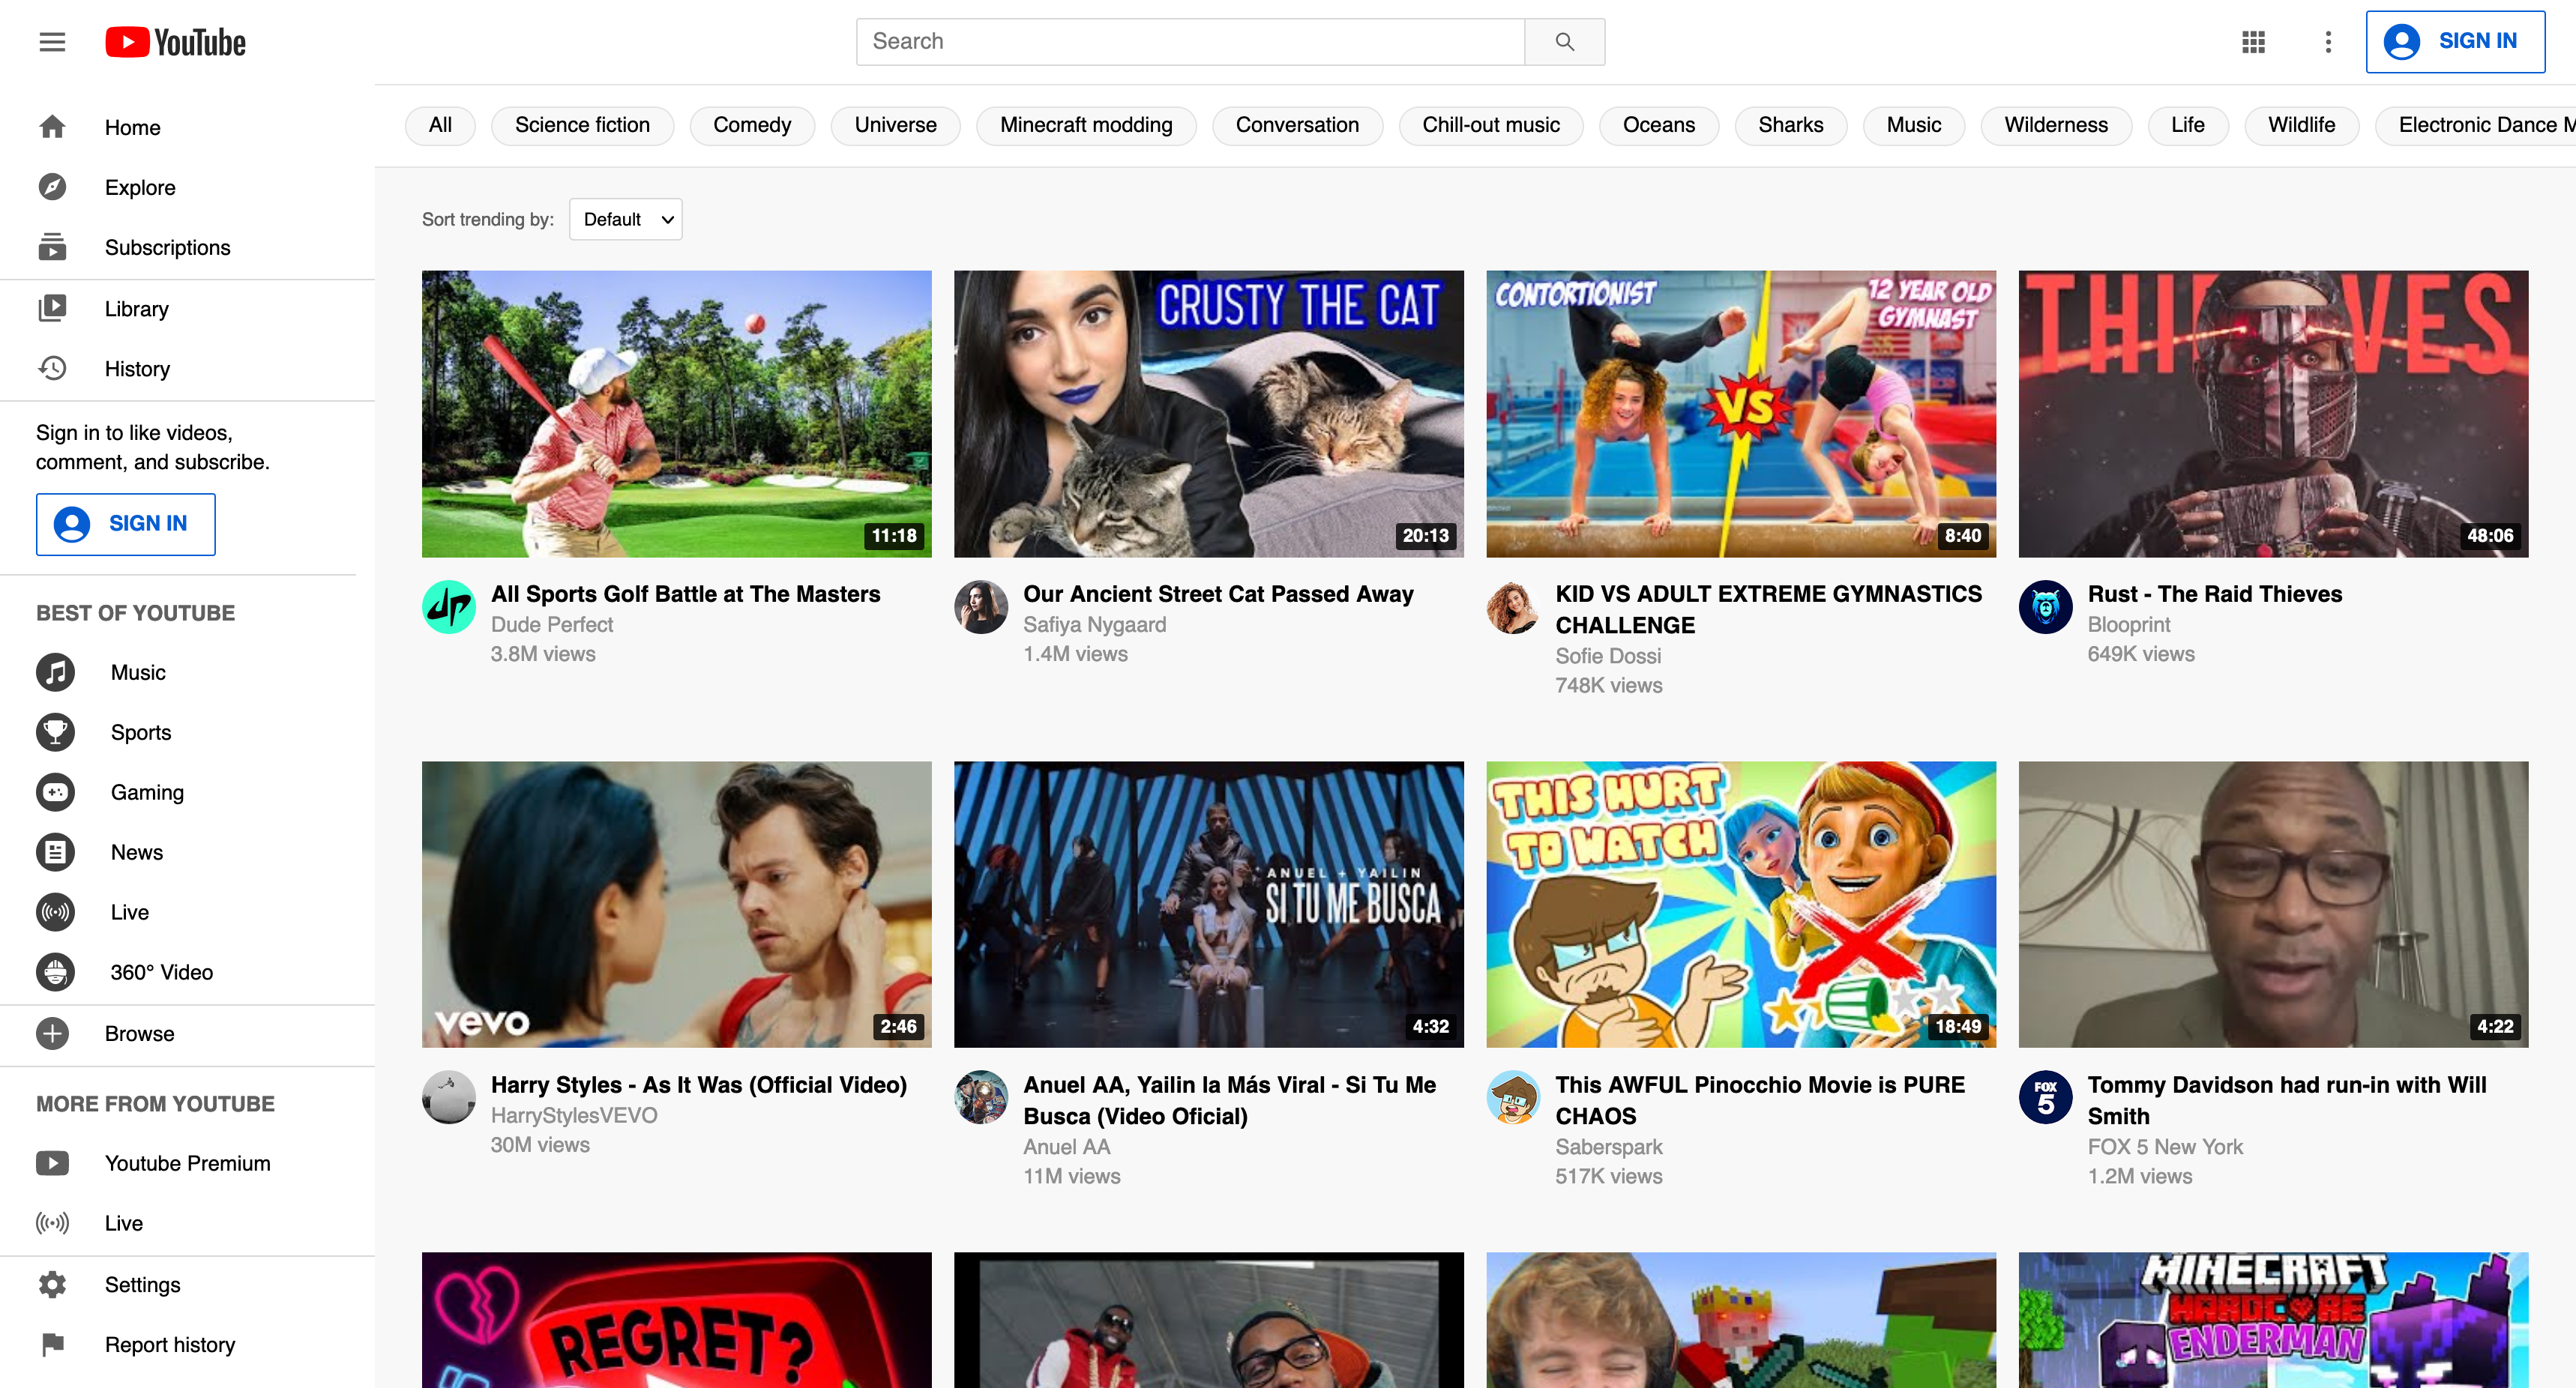Open the Sort trending by Default dropdown

click(x=626, y=219)
